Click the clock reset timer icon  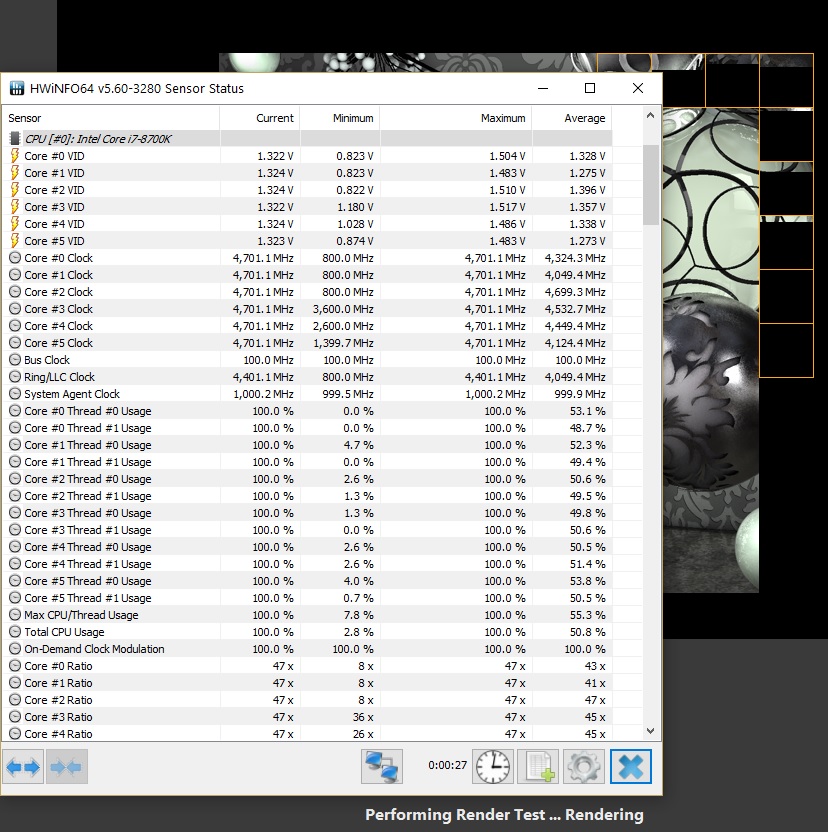point(493,767)
